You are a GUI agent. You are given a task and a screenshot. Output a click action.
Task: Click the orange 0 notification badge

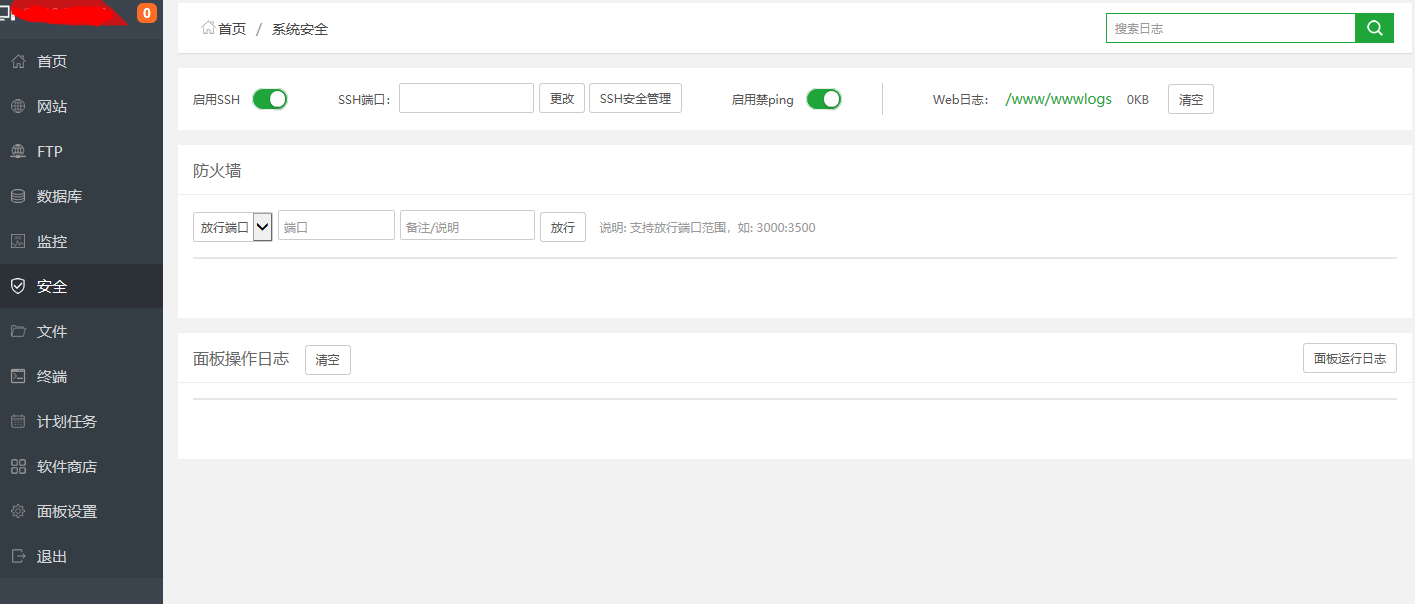pos(147,13)
